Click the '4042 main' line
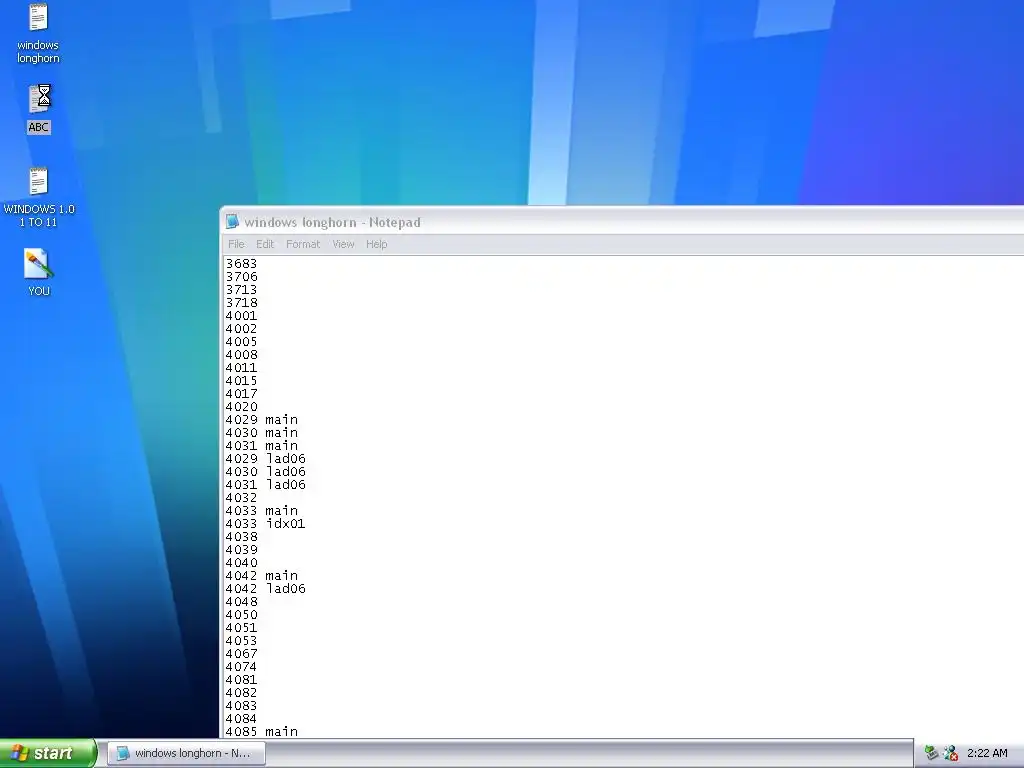The height and width of the screenshot is (768, 1024). [x=261, y=576]
